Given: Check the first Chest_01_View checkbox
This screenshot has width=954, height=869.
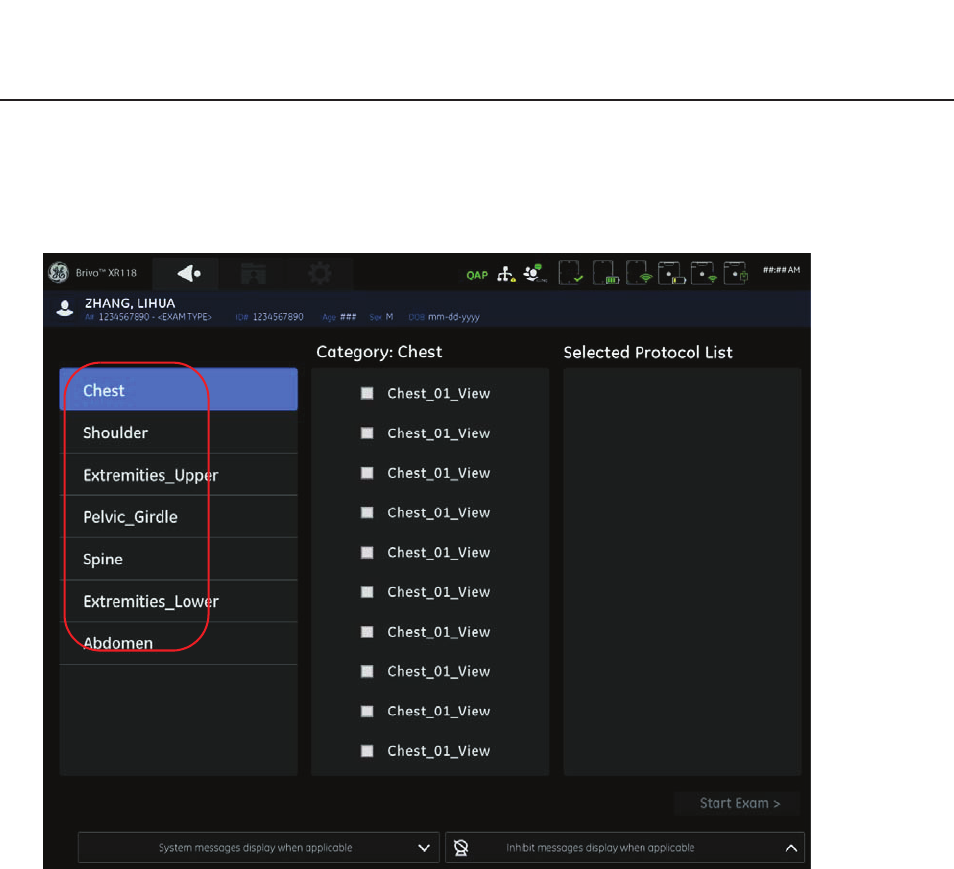Looking at the screenshot, I should [x=367, y=393].
